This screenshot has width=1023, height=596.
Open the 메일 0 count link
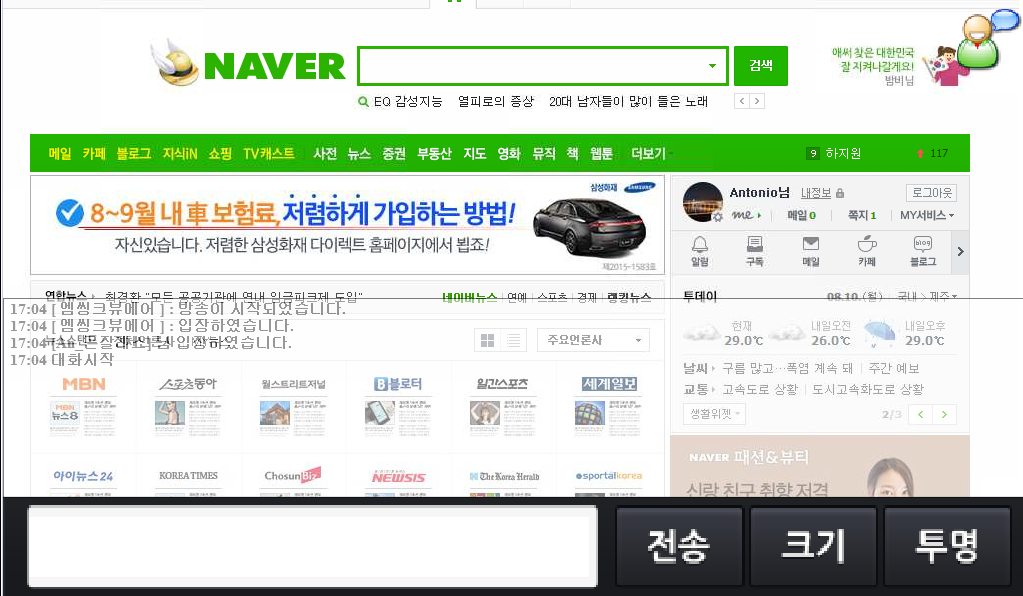coord(801,215)
